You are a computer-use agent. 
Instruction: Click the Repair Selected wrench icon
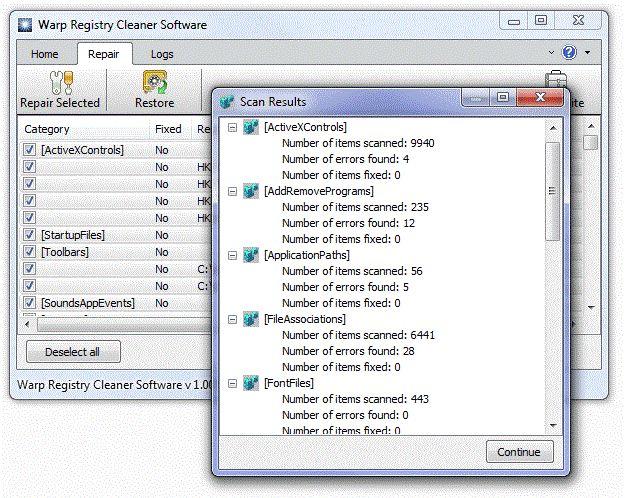[62, 83]
